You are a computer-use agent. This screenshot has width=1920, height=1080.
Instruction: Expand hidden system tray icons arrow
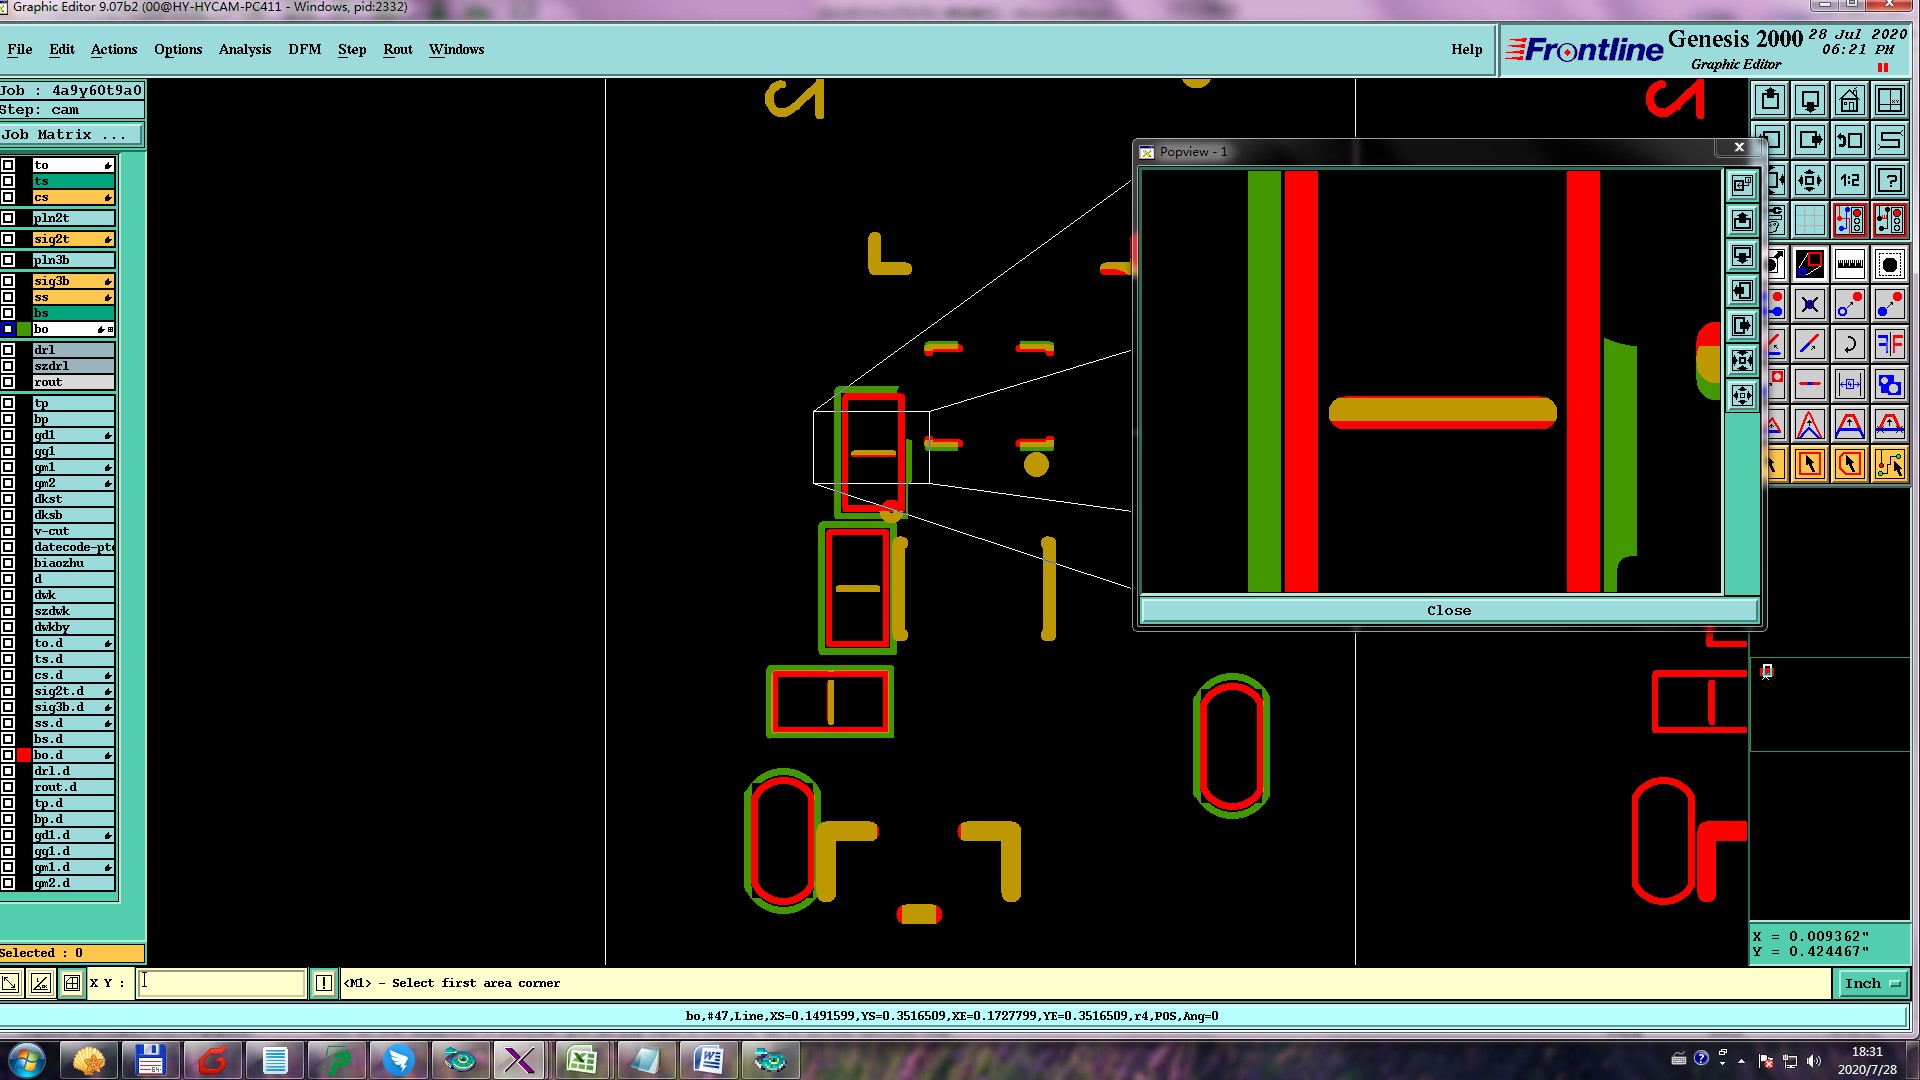click(1741, 1061)
